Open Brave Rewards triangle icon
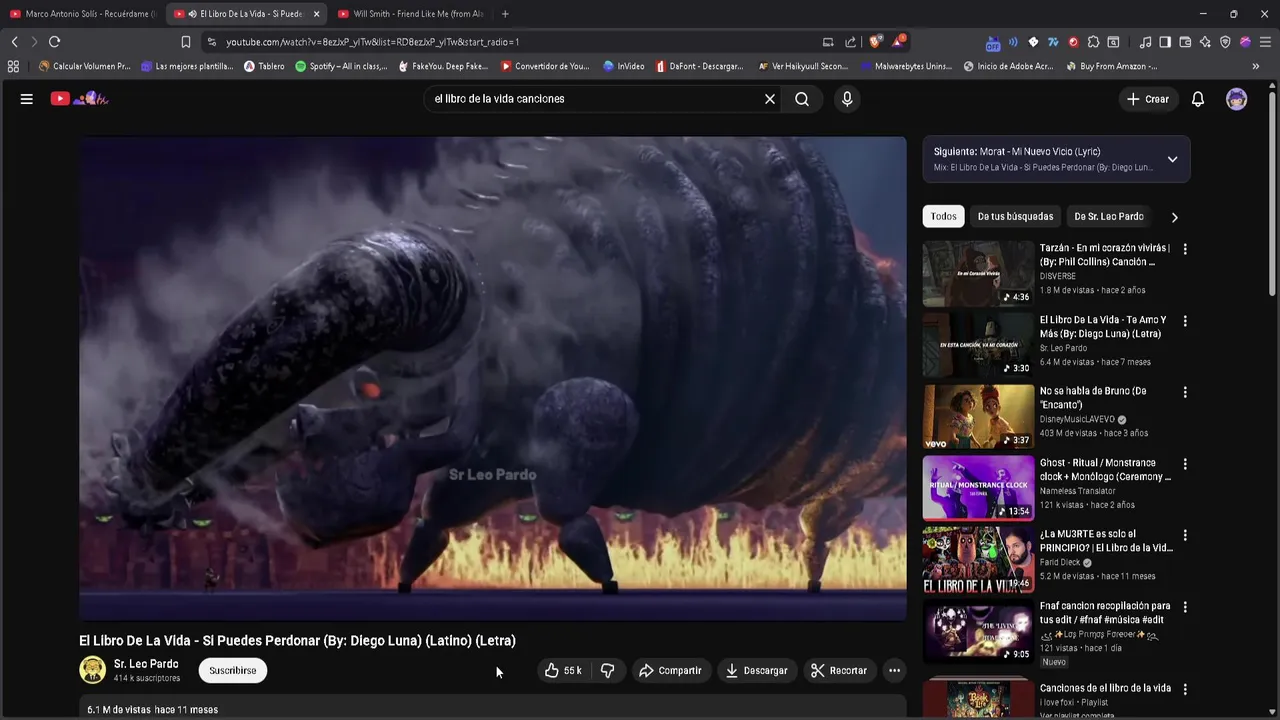 tap(899, 41)
